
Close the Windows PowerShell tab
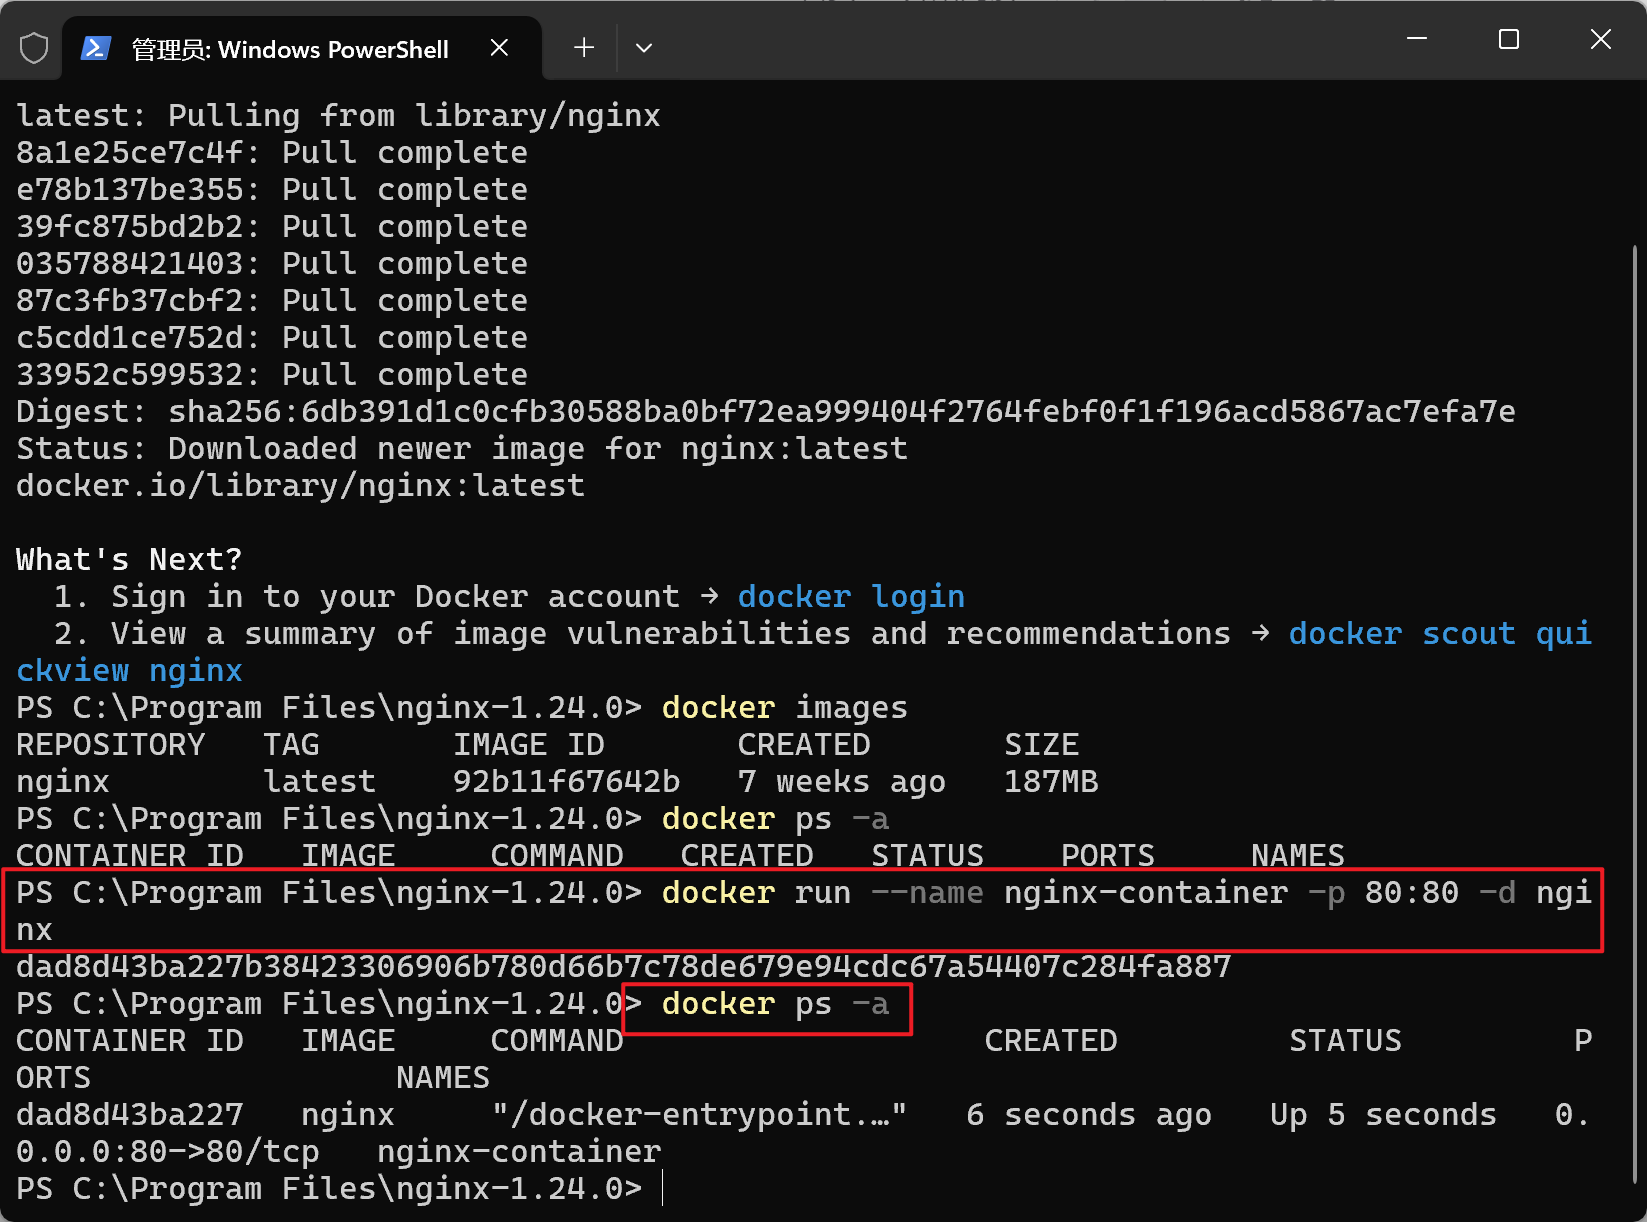[x=500, y=48]
